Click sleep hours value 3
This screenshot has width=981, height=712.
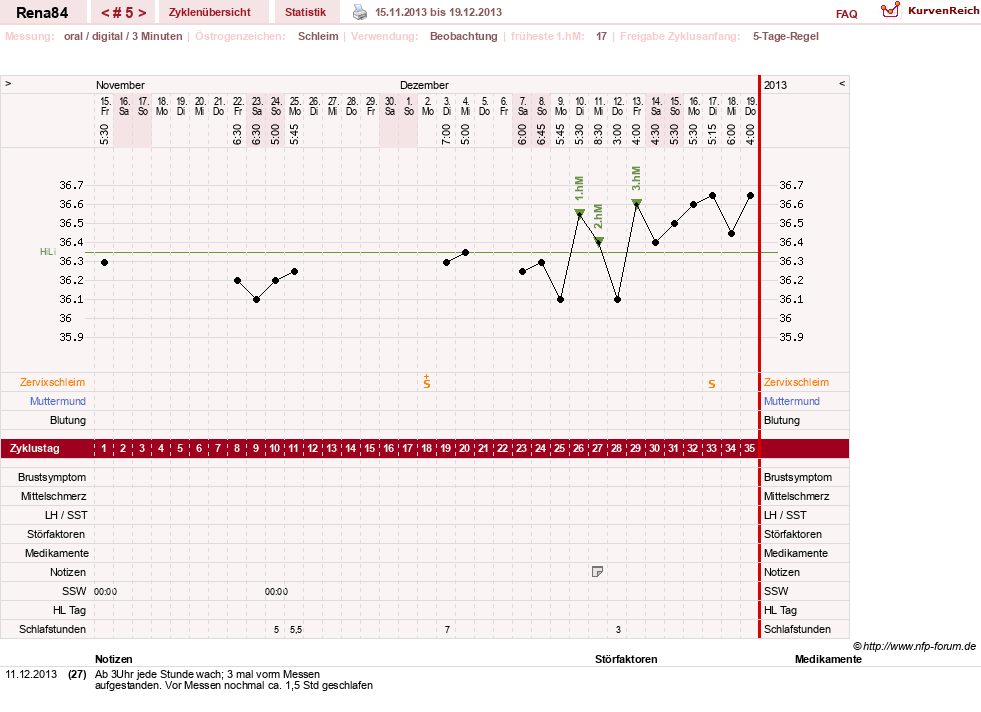(618, 629)
